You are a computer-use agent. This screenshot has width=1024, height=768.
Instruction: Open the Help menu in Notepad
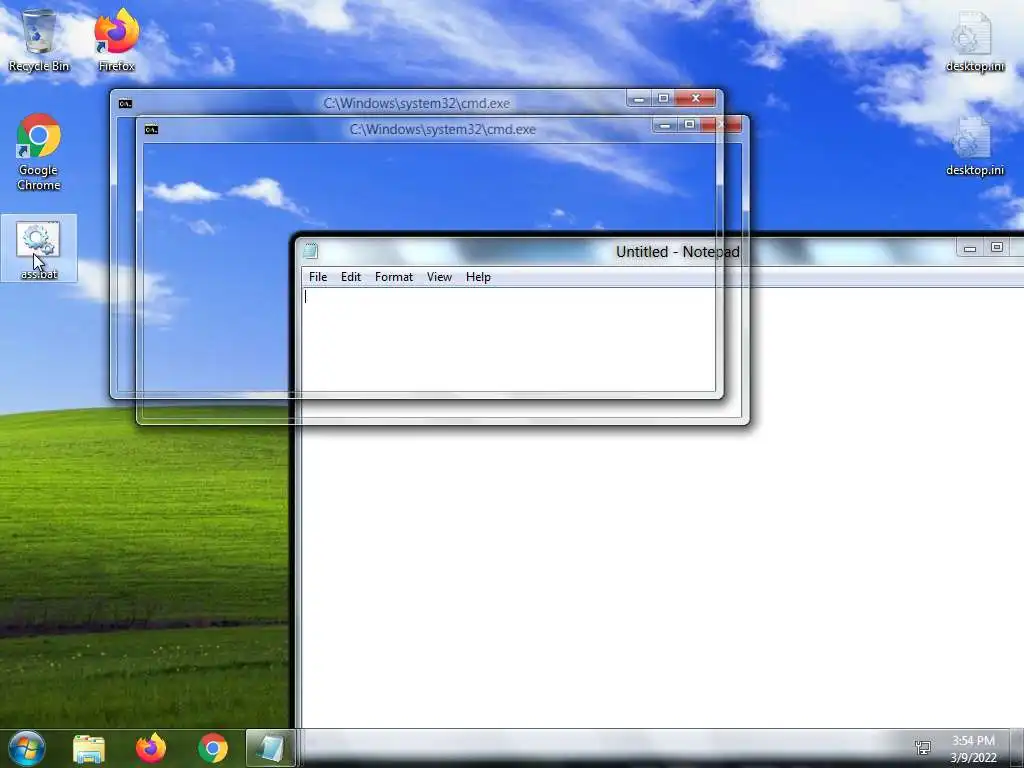point(478,277)
